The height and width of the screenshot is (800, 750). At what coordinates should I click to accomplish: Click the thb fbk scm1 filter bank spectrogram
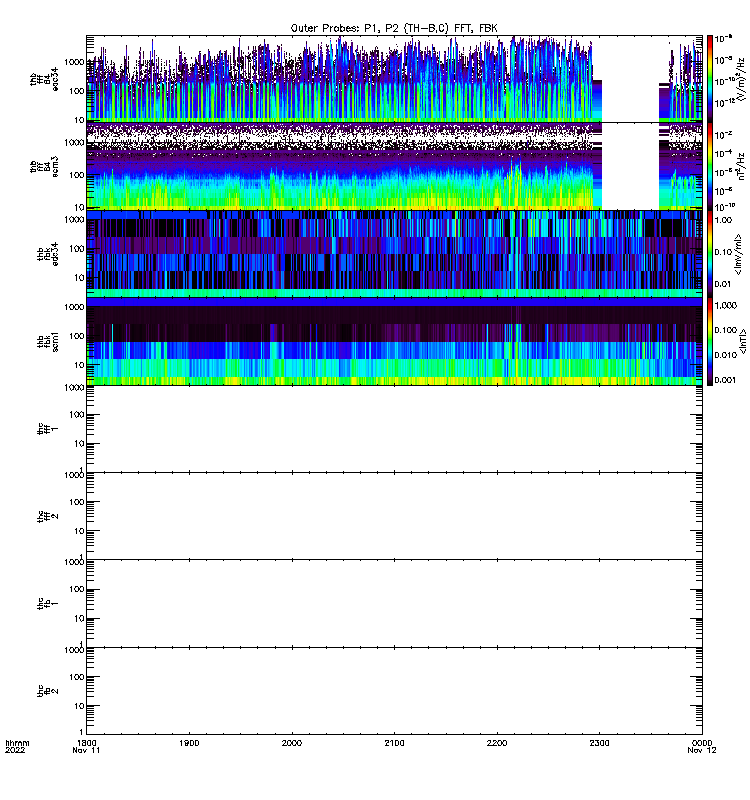tap(394, 341)
